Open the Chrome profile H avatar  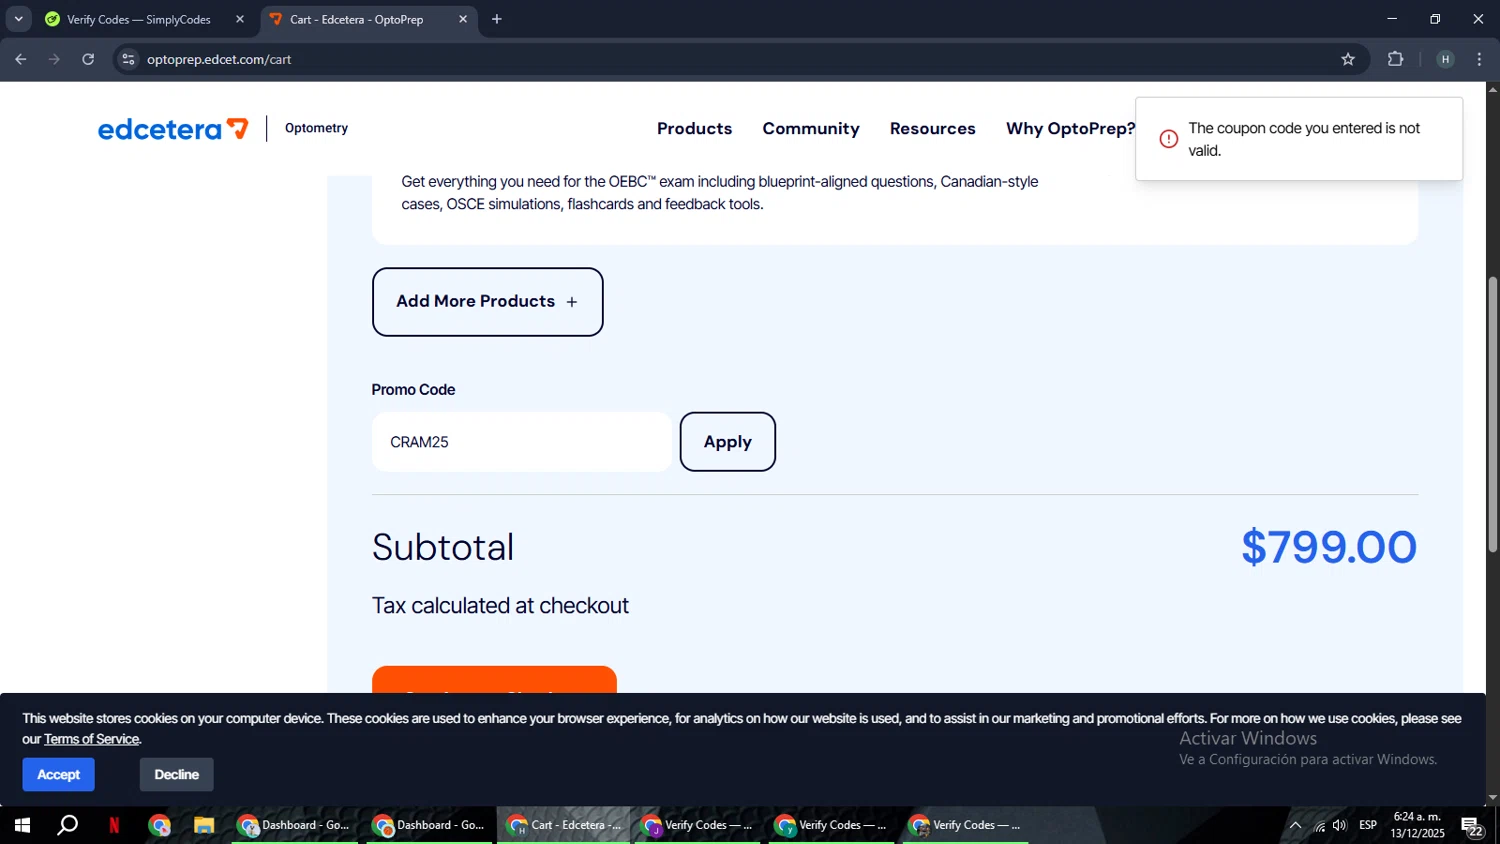point(1445,59)
